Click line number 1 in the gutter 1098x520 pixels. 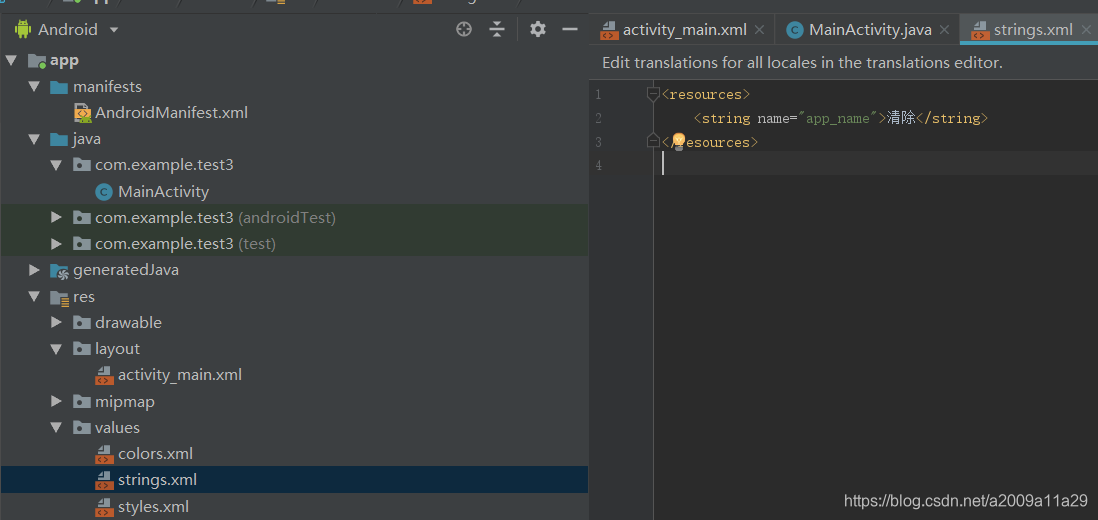coord(598,94)
